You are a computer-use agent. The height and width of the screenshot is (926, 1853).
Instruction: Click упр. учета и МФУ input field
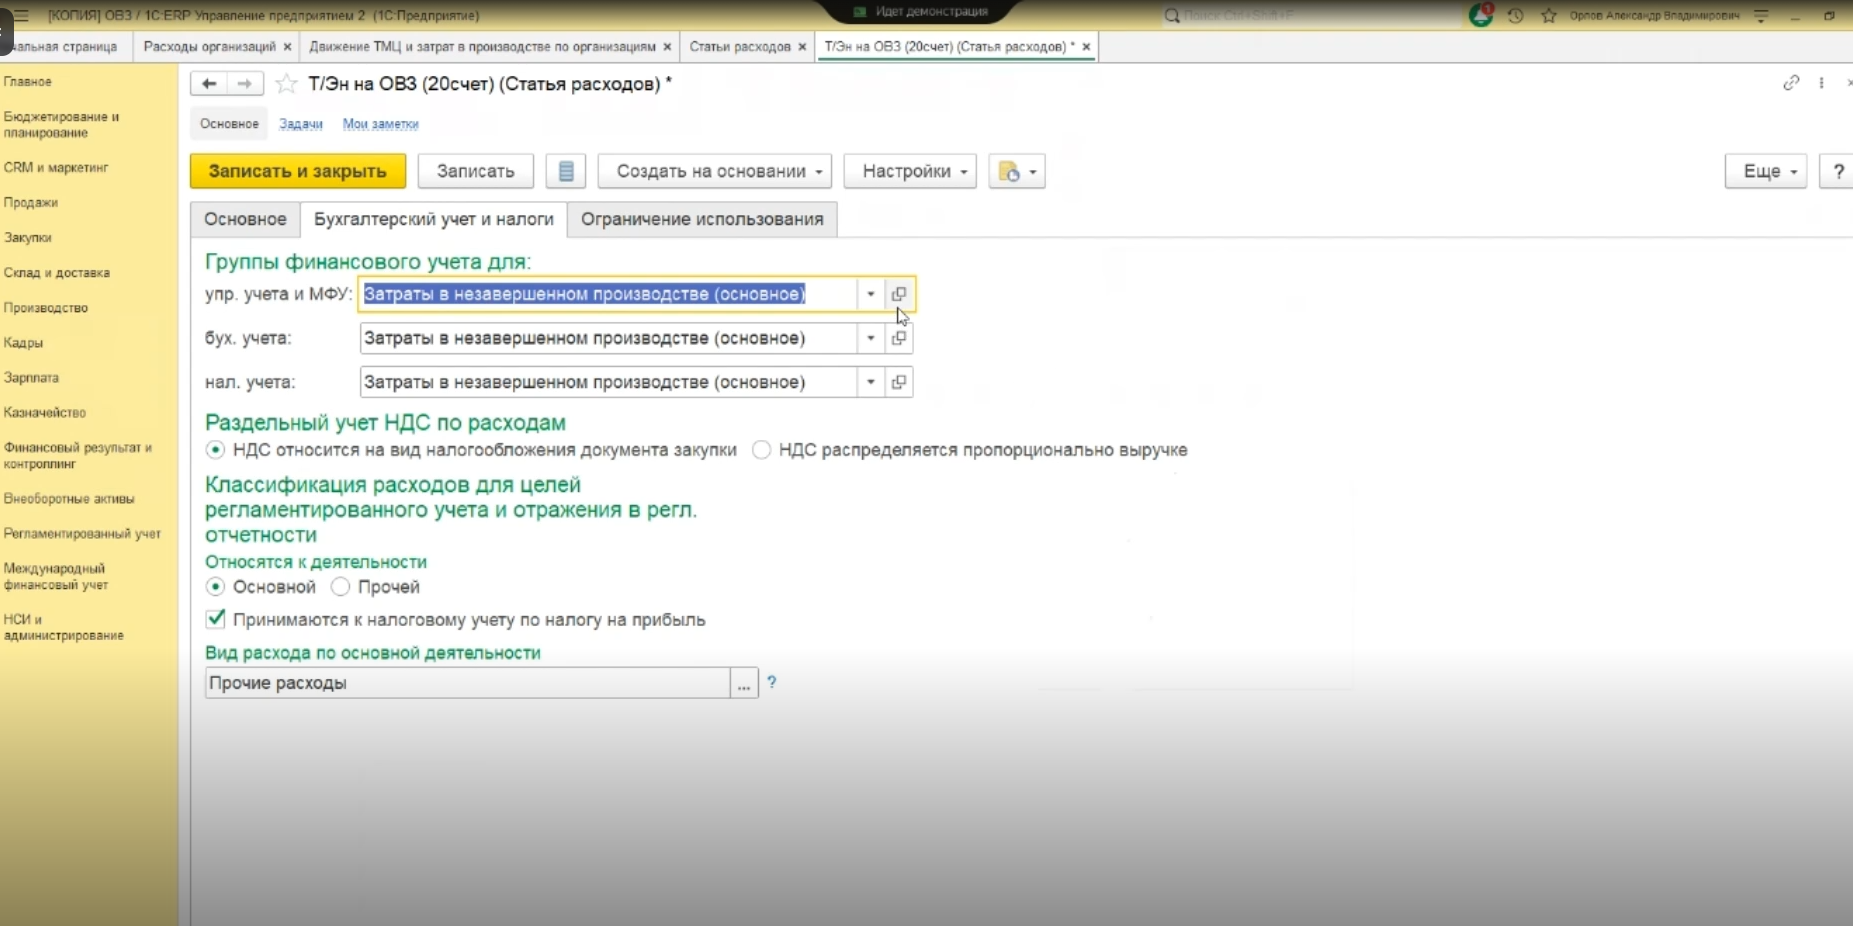point(609,294)
